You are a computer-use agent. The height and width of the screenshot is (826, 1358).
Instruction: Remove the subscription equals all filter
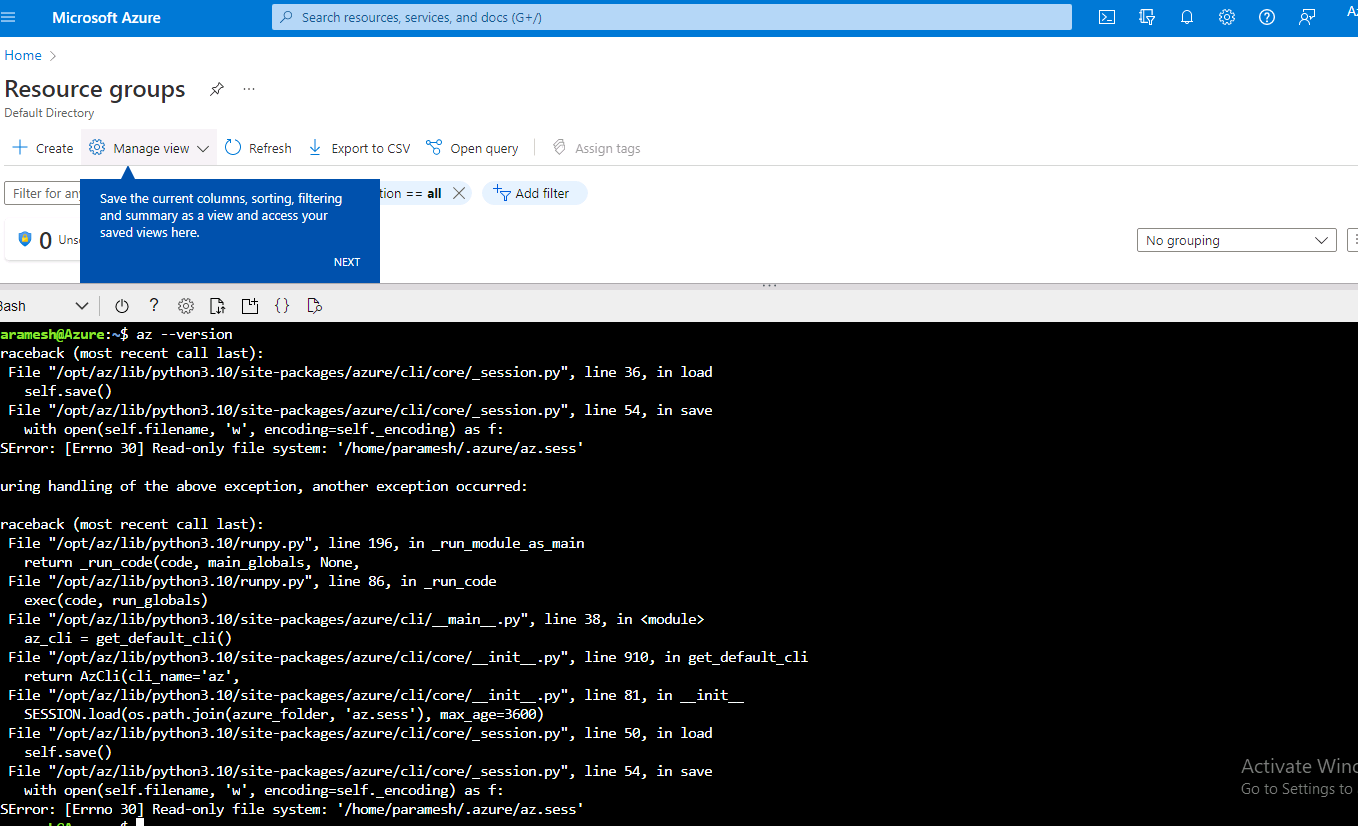click(x=459, y=193)
